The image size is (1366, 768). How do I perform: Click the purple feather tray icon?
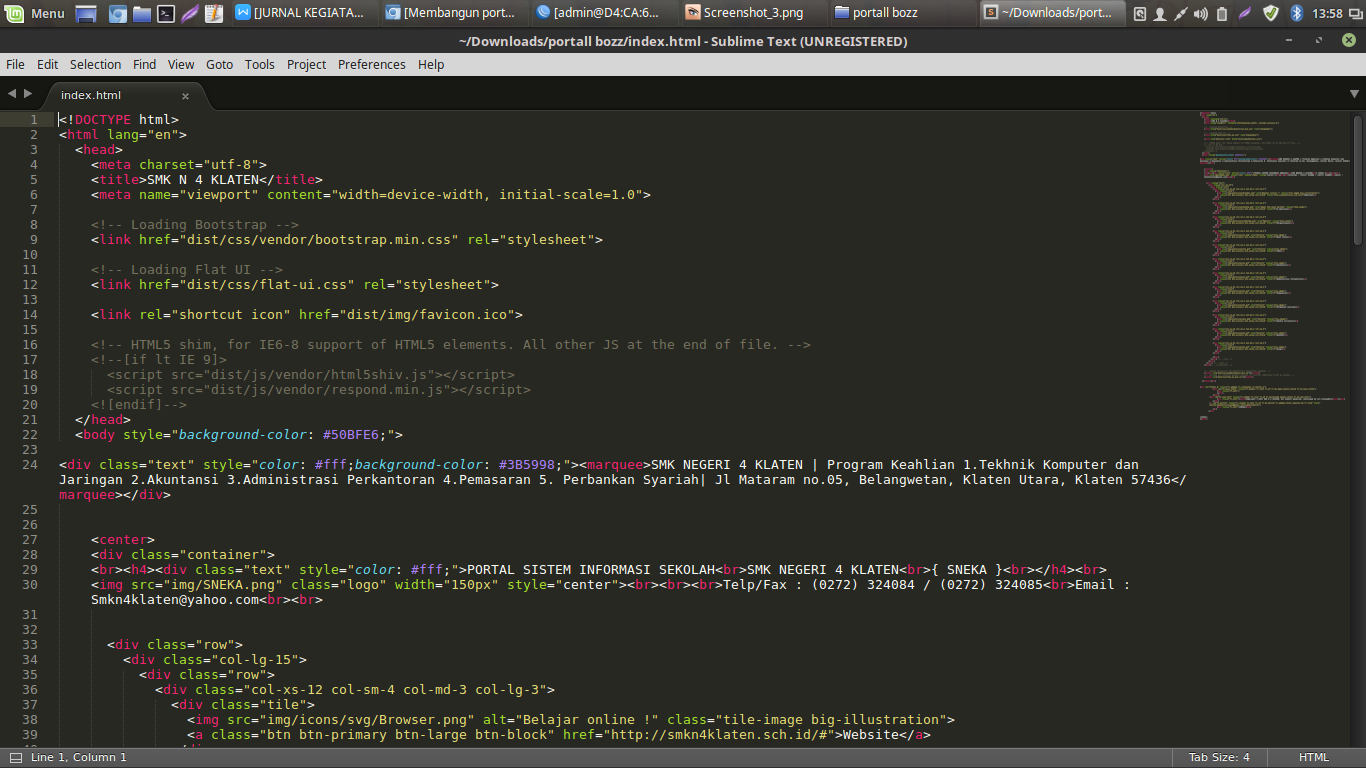1245,13
